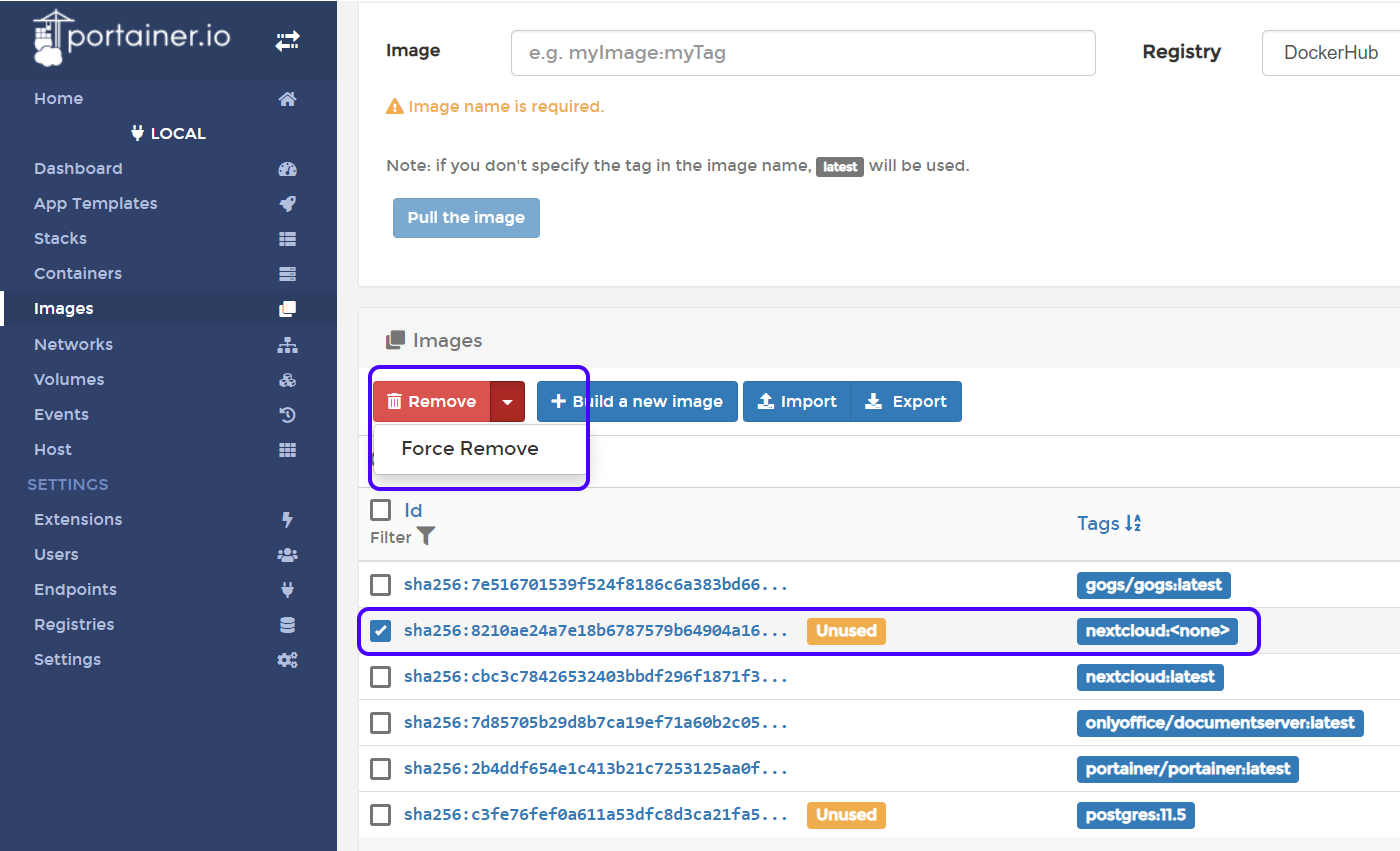Click the Pull the image button
The width and height of the screenshot is (1400, 851).
coord(466,218)
